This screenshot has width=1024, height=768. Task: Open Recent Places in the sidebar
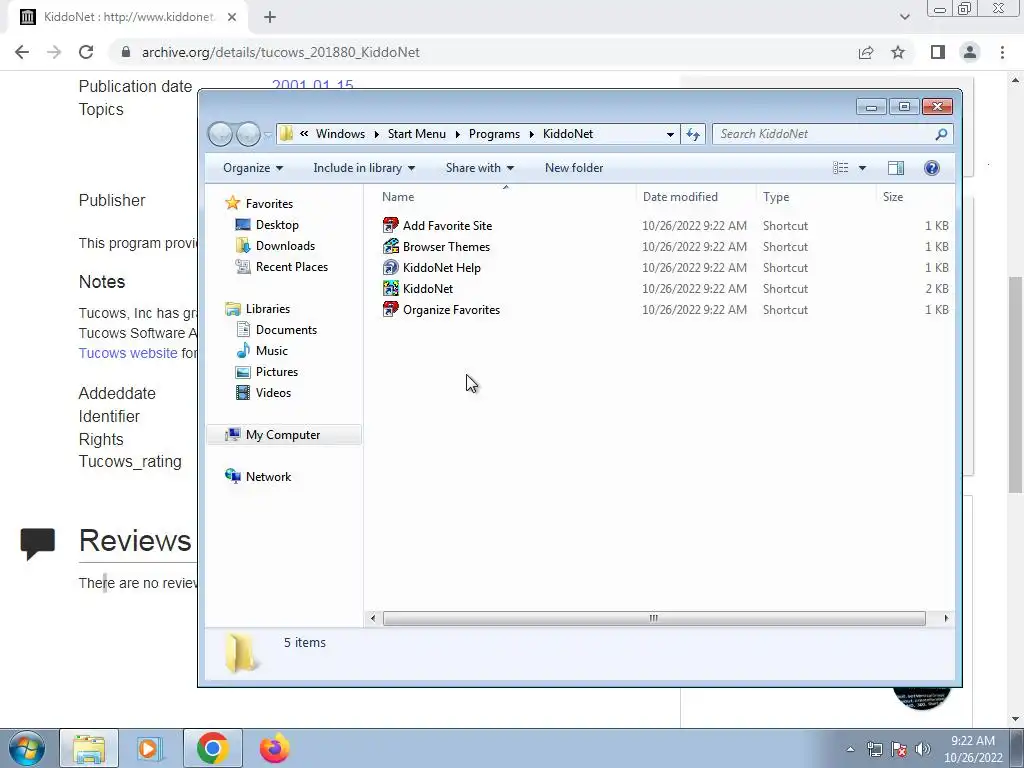pyautogui.click(x=292, y=266)
